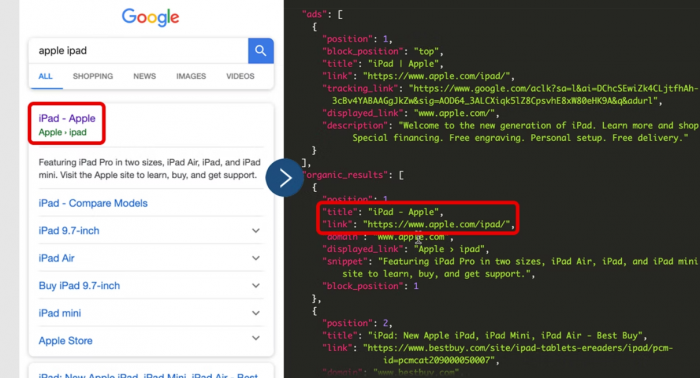Click the Google logo
Screen dimensions: 700x378
pos(150,17)
